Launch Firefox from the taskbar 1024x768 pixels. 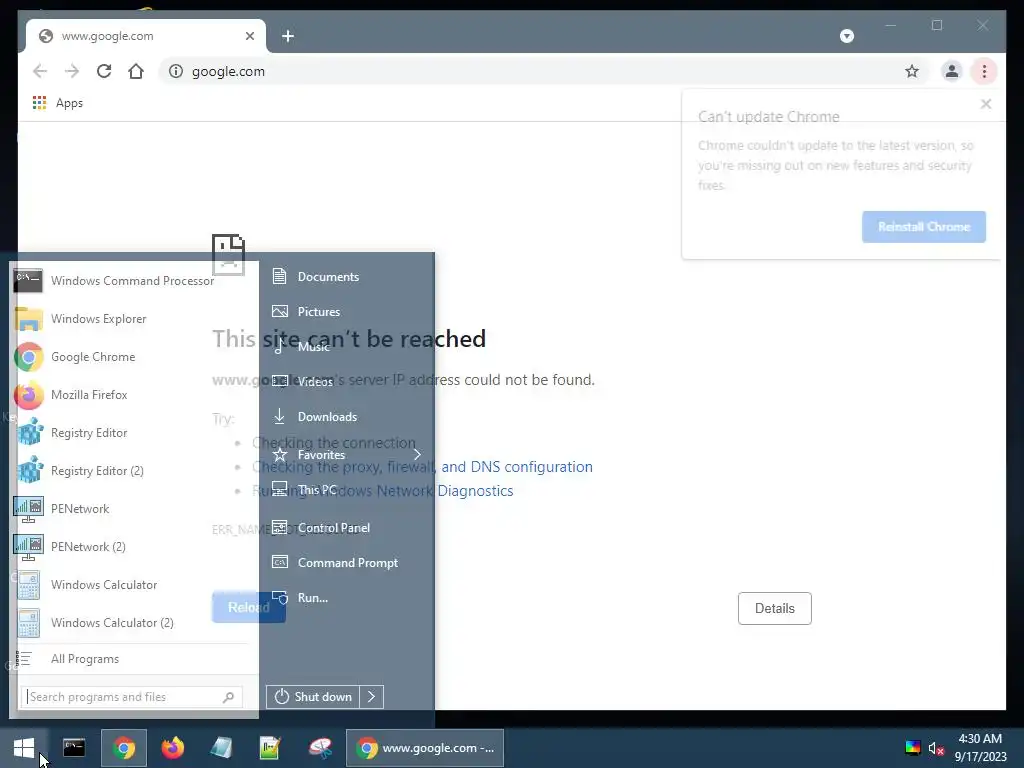coord(172,748)
